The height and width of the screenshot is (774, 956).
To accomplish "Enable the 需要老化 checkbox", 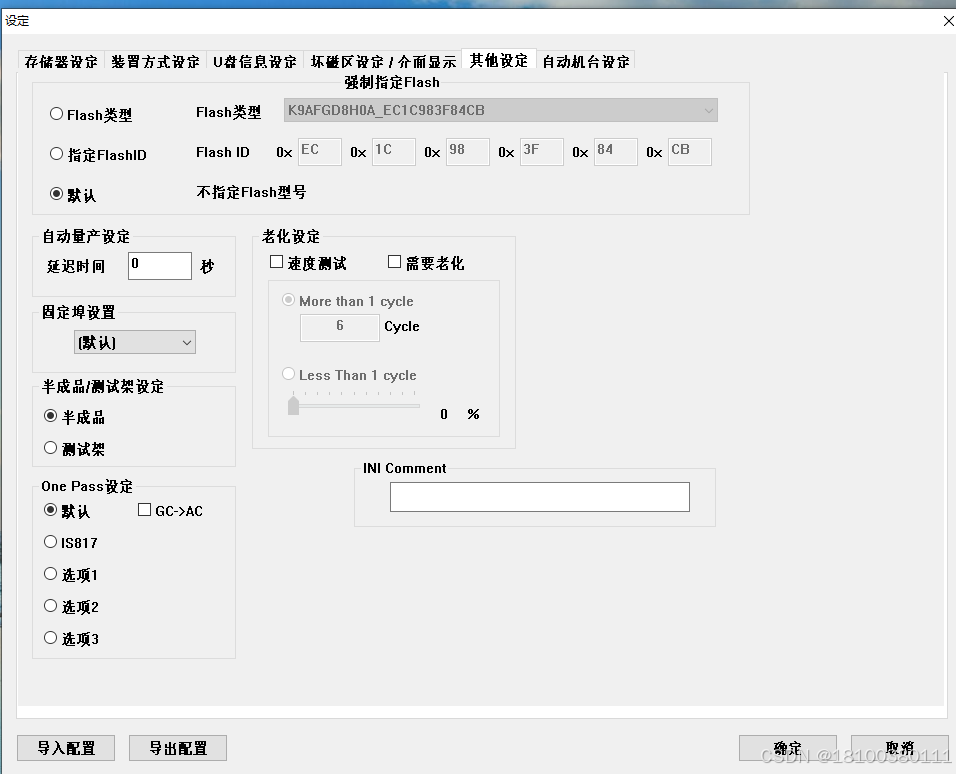I will pyautogui.click(x=395, y=261).
